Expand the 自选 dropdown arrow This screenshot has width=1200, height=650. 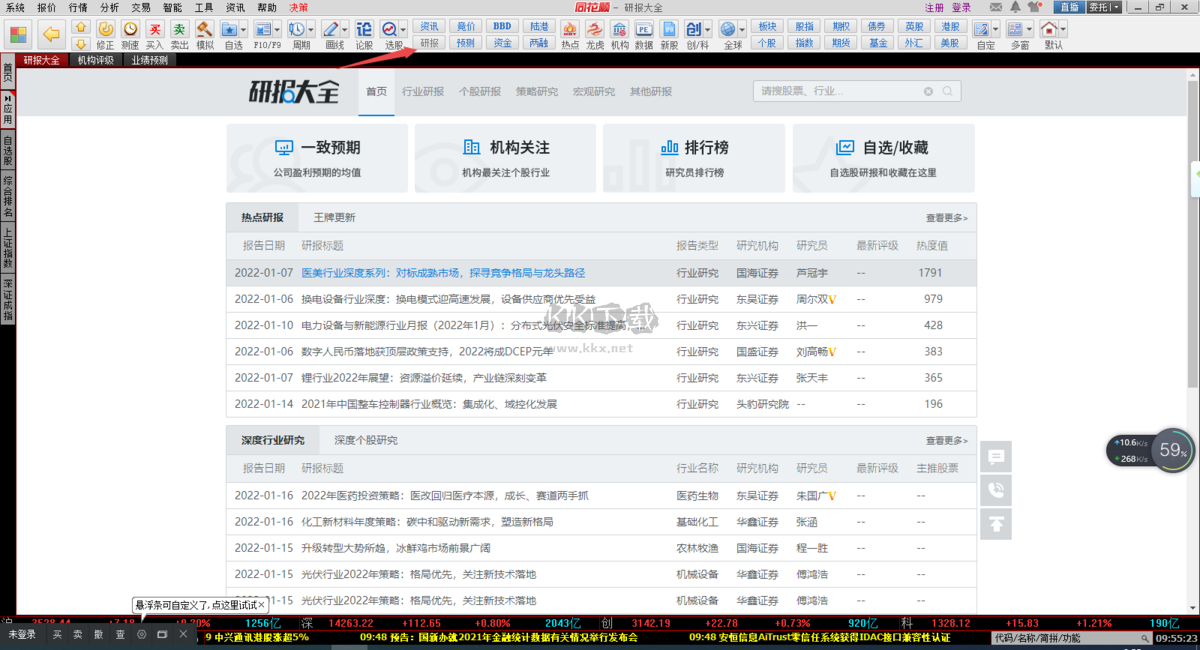(244, 30)
